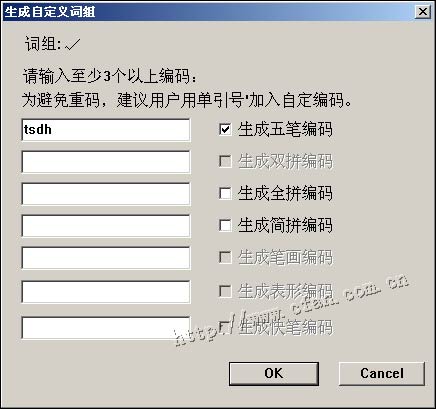Click the empty field beside 生成全拼编码

pos(106,194)
